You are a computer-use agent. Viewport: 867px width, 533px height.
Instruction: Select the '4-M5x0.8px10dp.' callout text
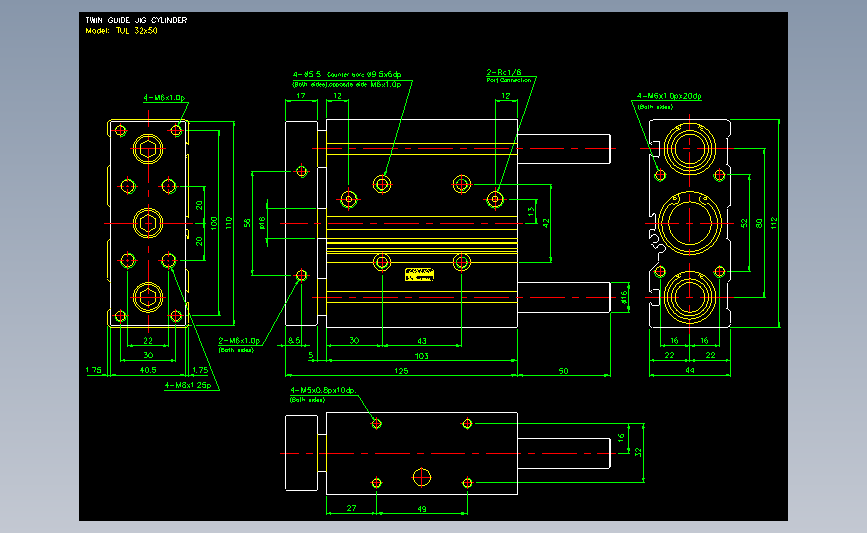[323, 390]
